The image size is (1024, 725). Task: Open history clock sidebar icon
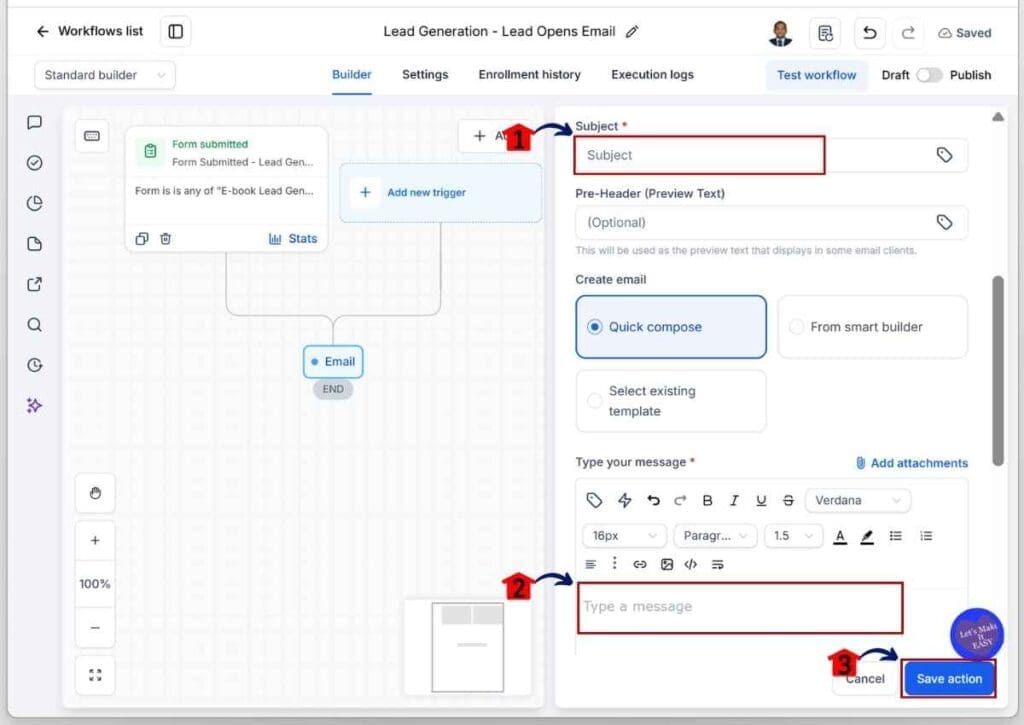click(x=35, y=365)
